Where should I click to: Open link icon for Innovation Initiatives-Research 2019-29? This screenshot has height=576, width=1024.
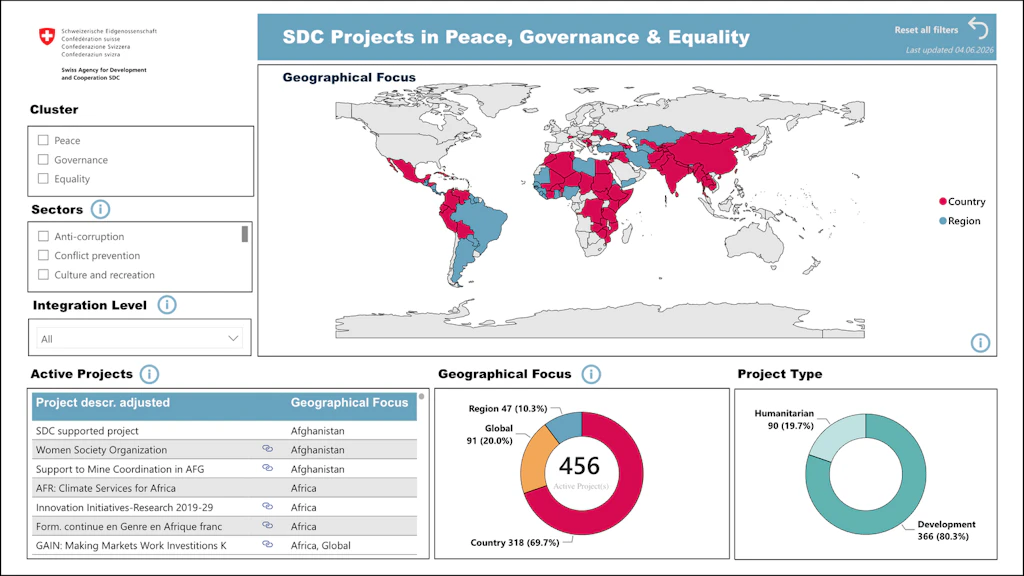click(268, 506)
